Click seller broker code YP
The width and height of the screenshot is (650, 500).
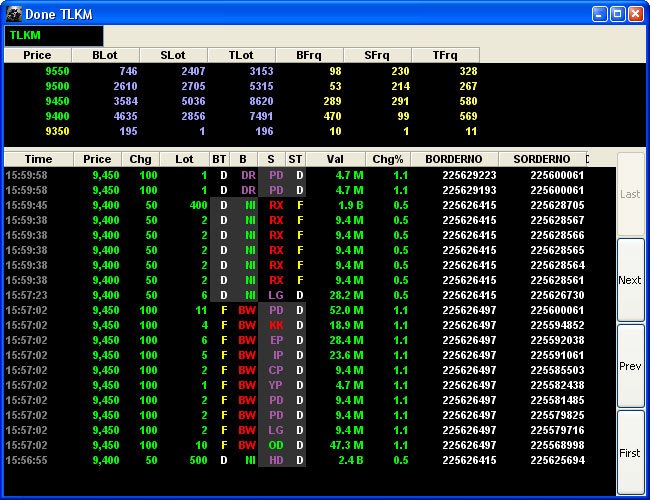click(276, 385)
